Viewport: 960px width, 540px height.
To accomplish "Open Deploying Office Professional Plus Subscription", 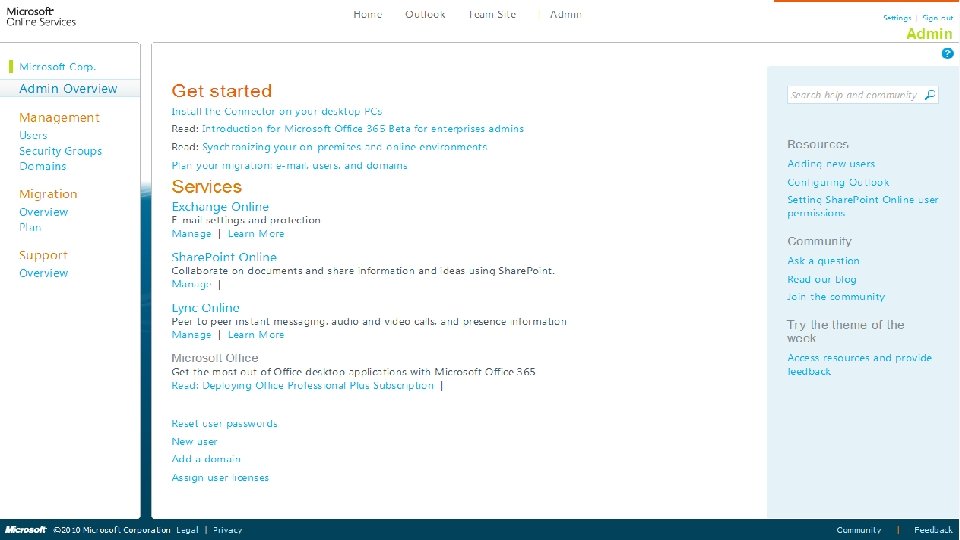I will [x=302, y=386].
